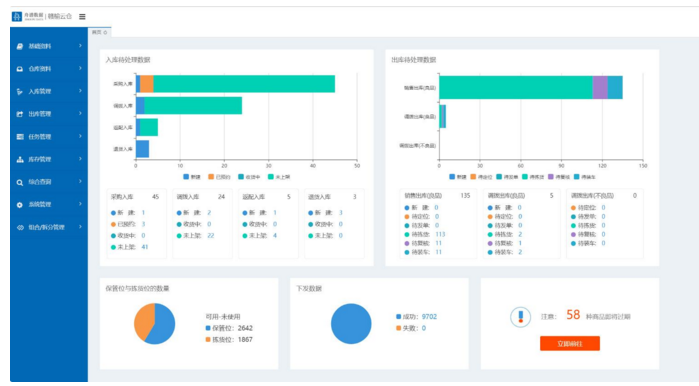699x386 pixels.
Task: Click the blue 保管位 pie slice
Action: [163, 325]
